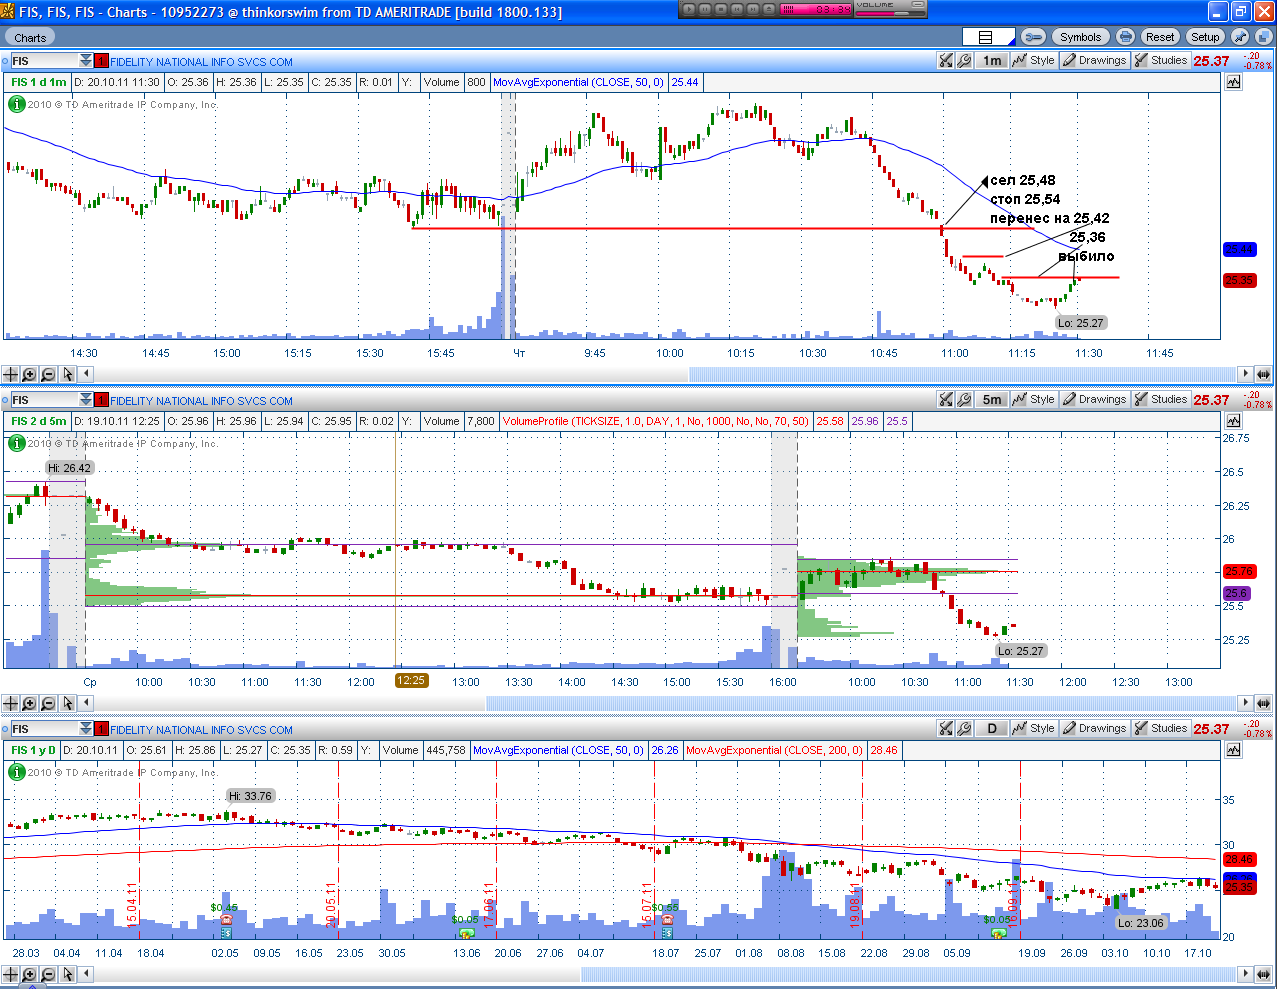
Task: Click the Reset button
Action: [x=1160, y=37]
